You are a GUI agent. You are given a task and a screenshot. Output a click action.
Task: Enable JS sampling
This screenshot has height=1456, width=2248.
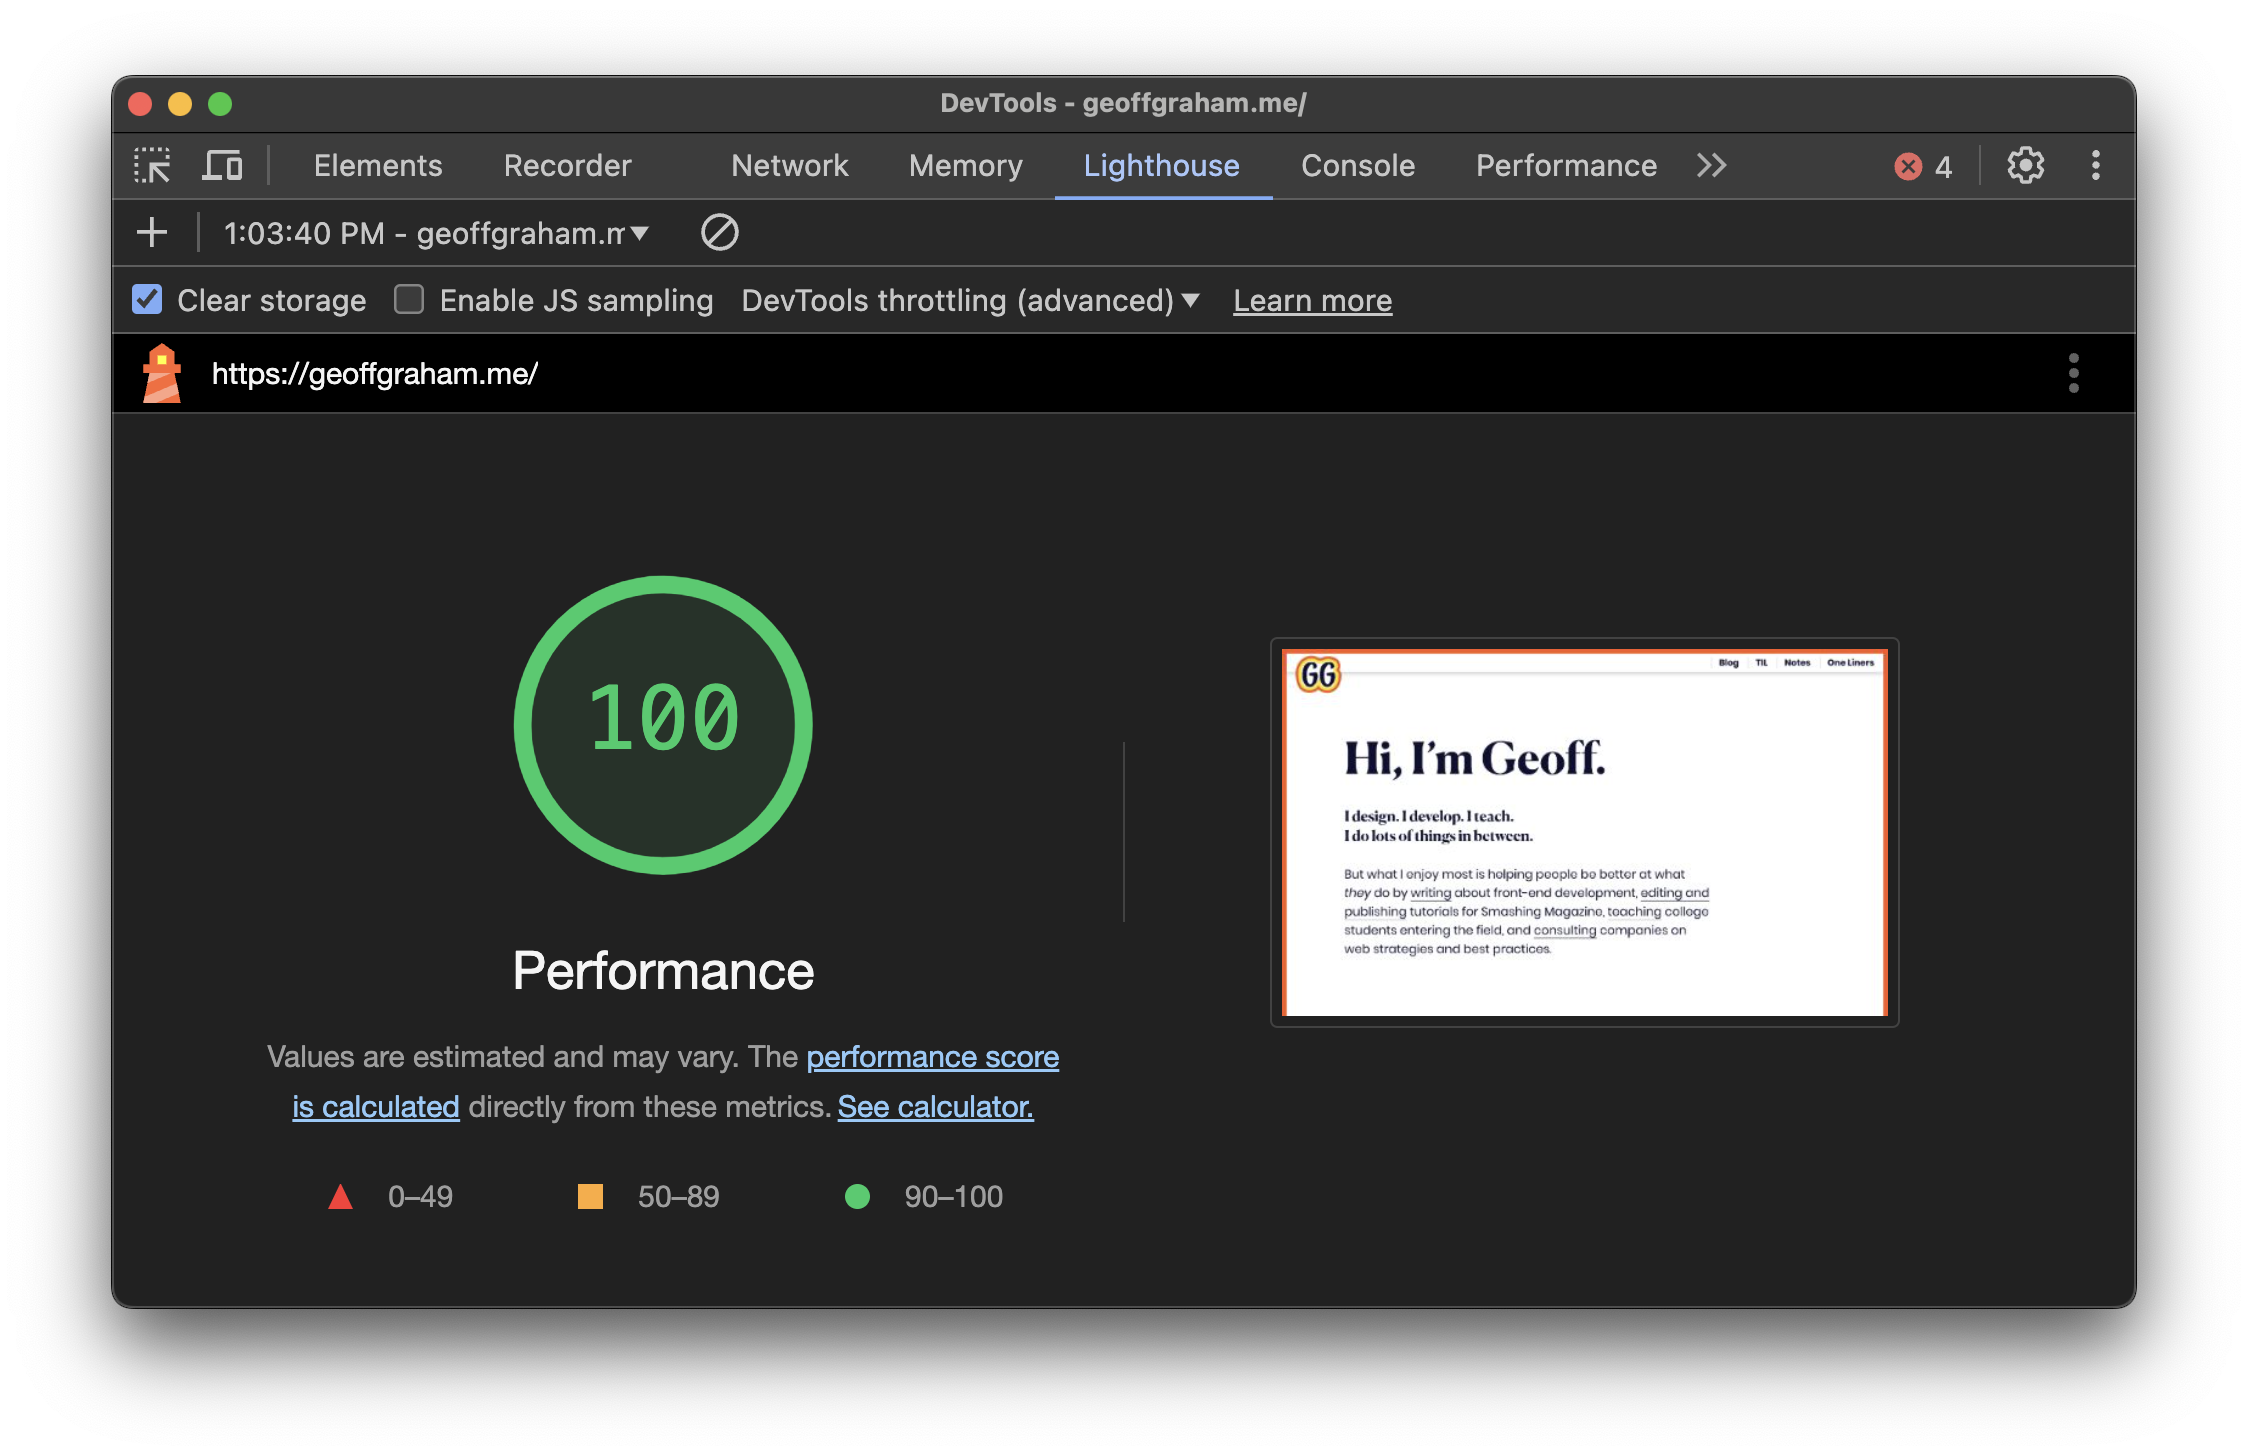409,299
